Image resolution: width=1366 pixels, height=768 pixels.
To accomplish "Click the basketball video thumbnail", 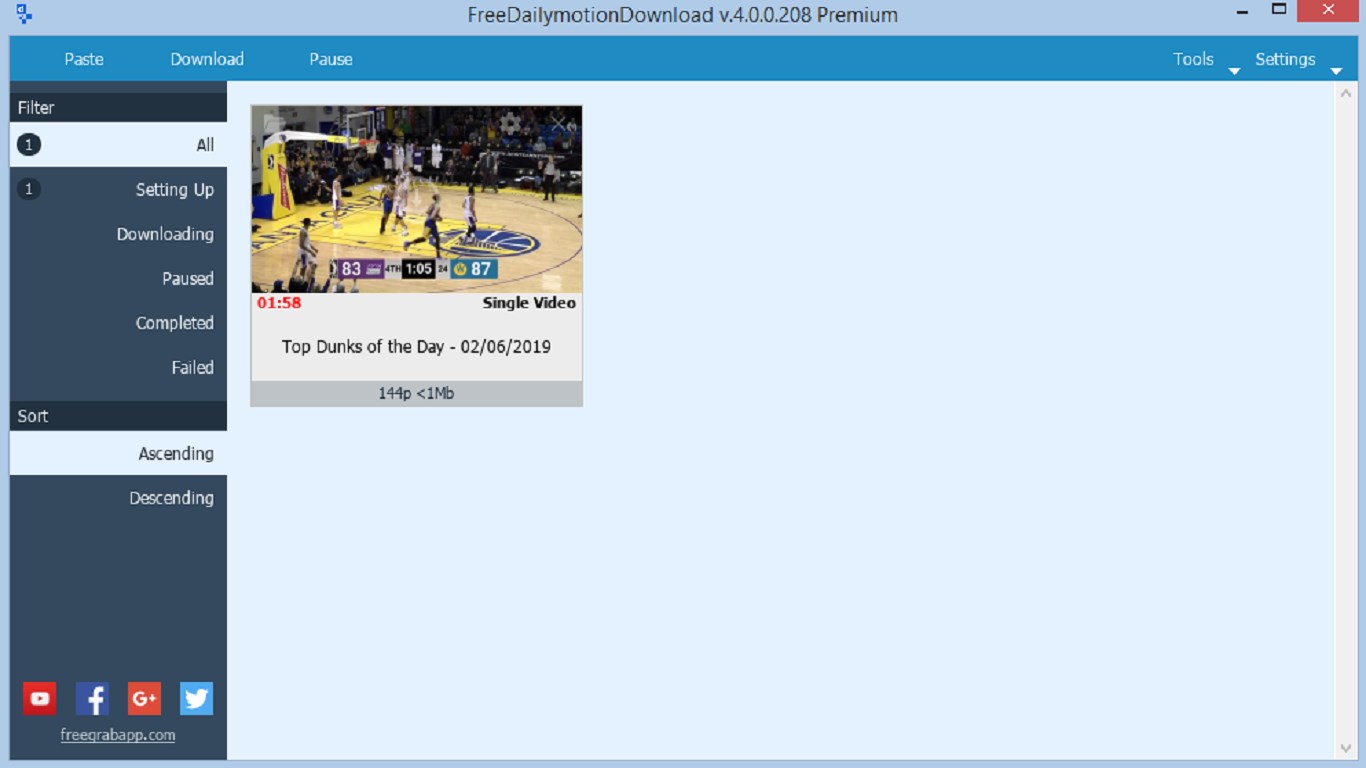I will pyautogui.click(x=416, y=199).
